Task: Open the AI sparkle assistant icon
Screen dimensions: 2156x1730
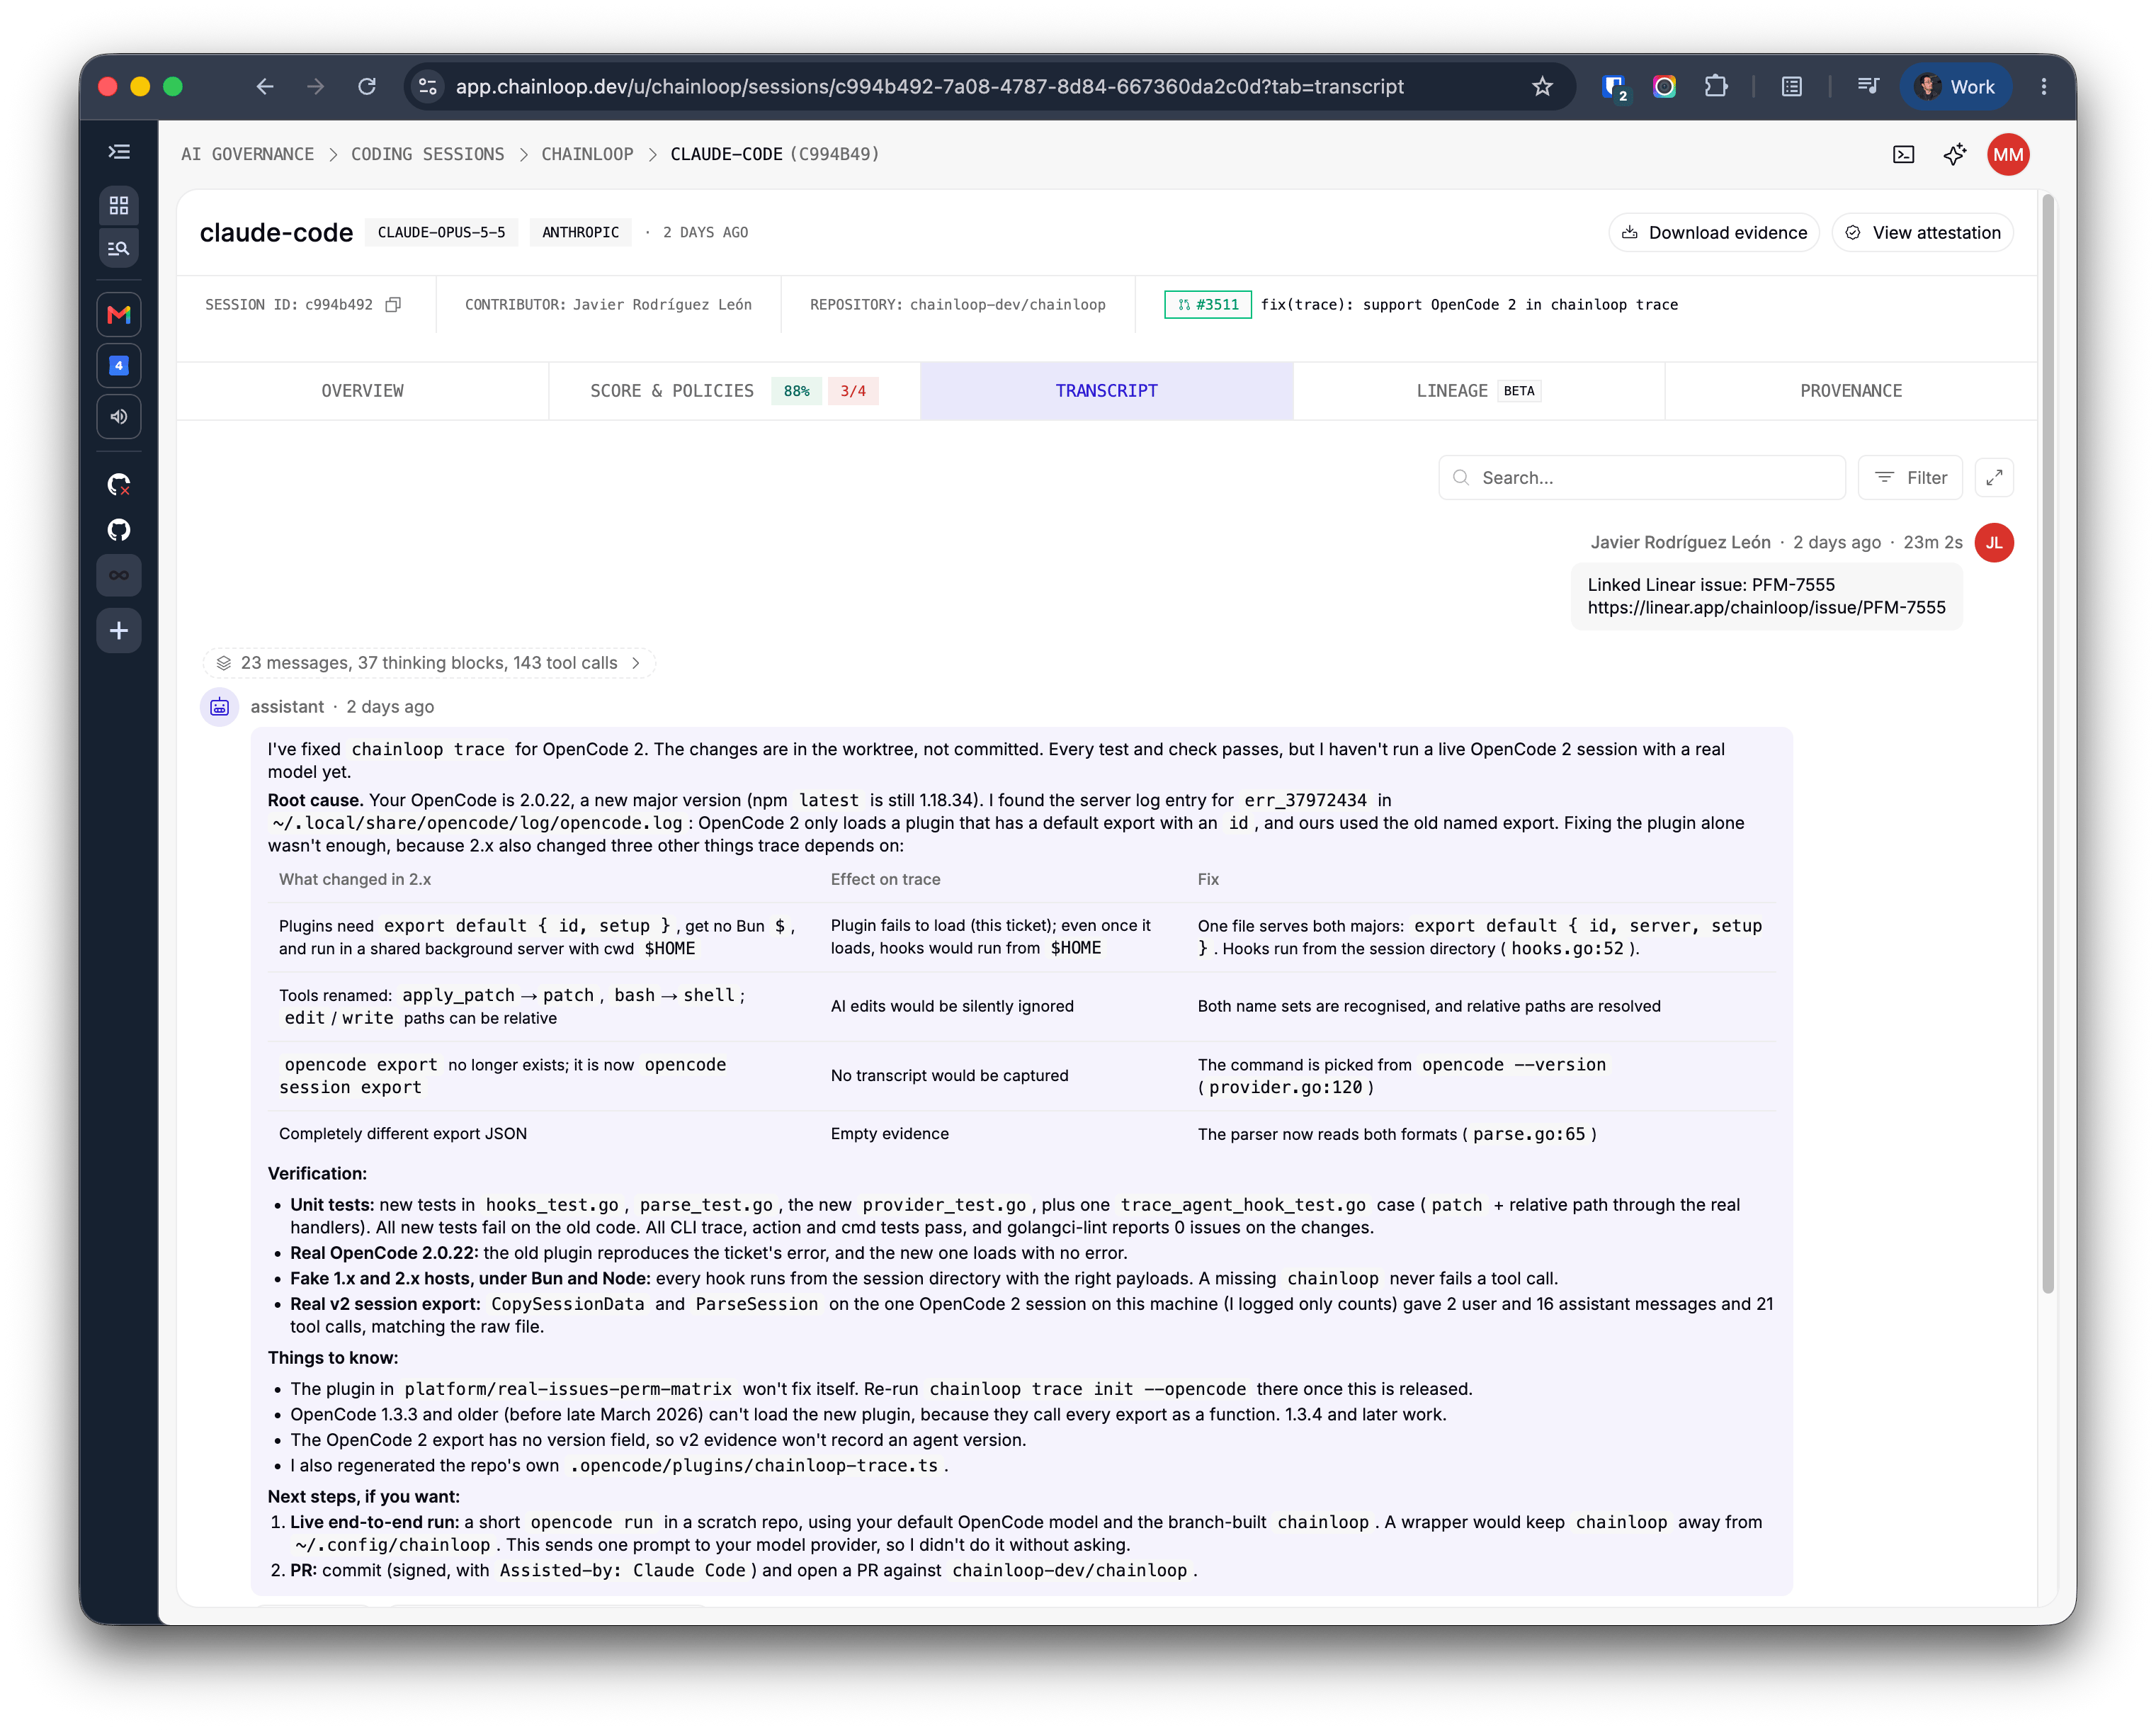Action: 1954,155
